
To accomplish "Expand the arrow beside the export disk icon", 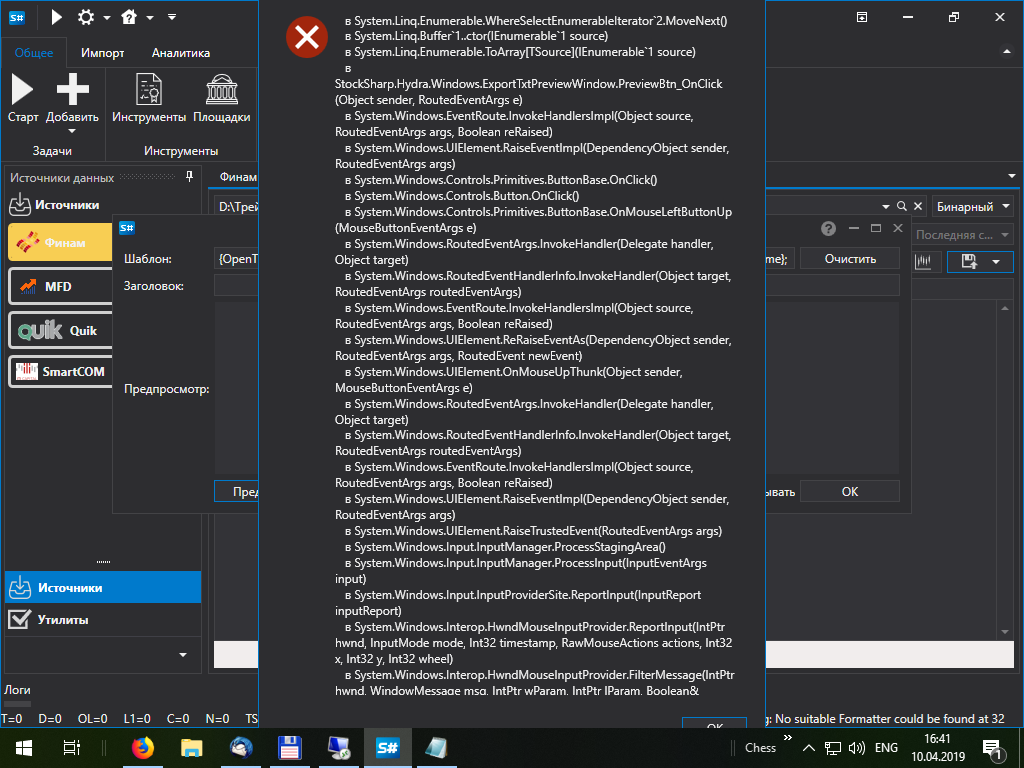I will point(996,263).
